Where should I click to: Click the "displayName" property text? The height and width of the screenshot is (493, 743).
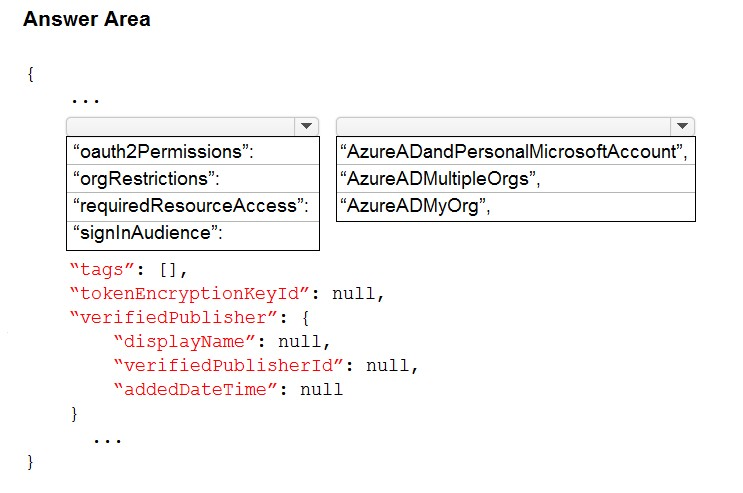(185, 341)
